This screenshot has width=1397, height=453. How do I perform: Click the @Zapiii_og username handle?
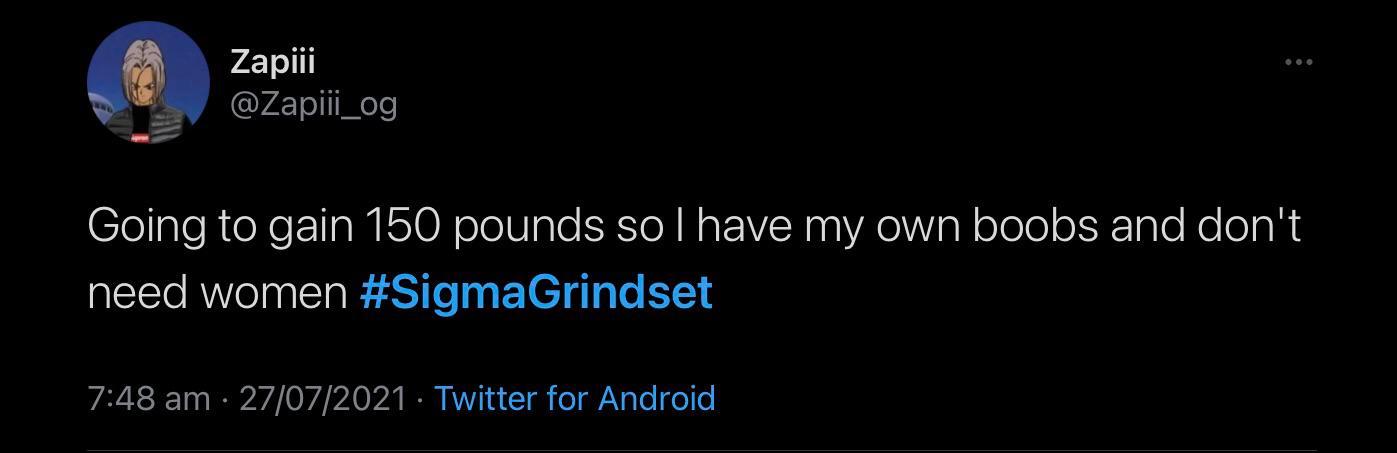coord(313,103)
